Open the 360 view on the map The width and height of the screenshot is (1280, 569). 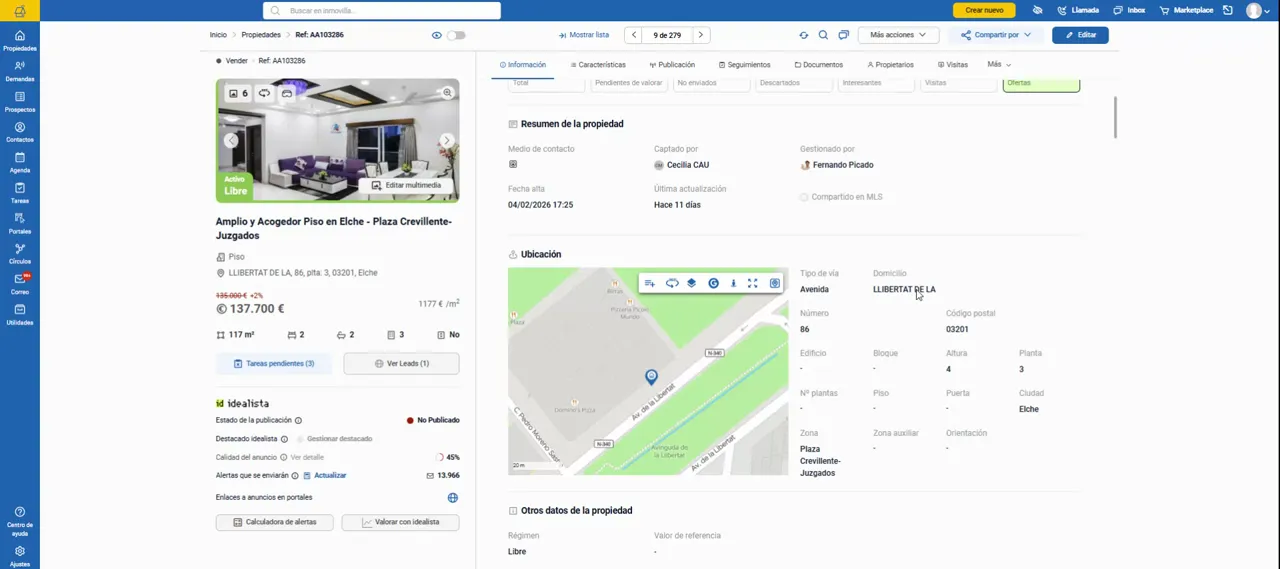coord(671,283)
